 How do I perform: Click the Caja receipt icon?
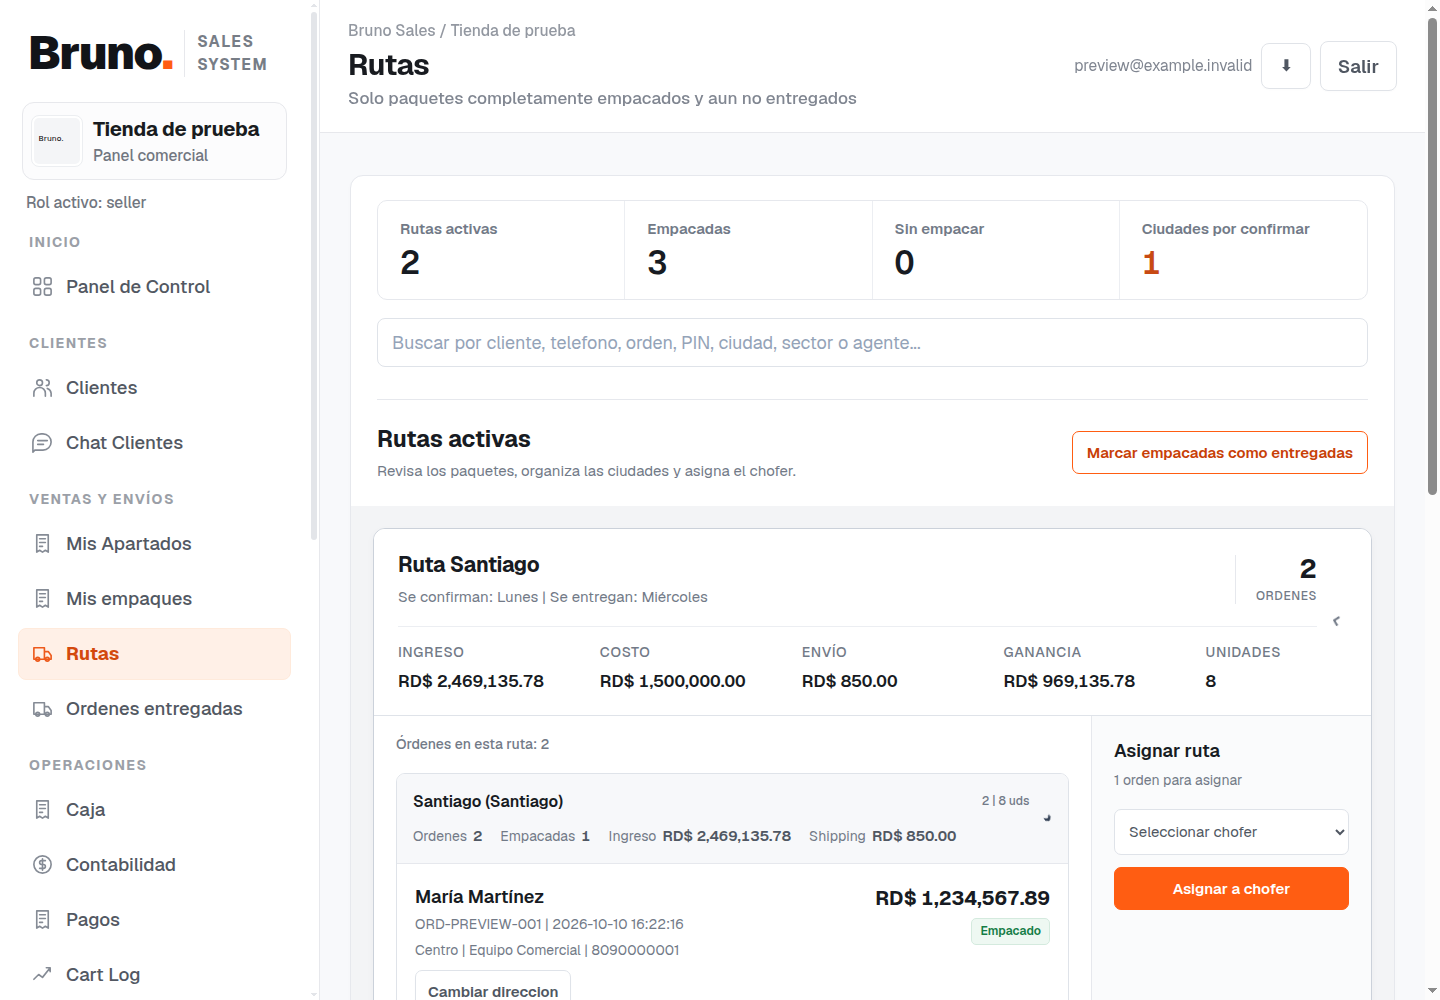[x=42, y=810]
